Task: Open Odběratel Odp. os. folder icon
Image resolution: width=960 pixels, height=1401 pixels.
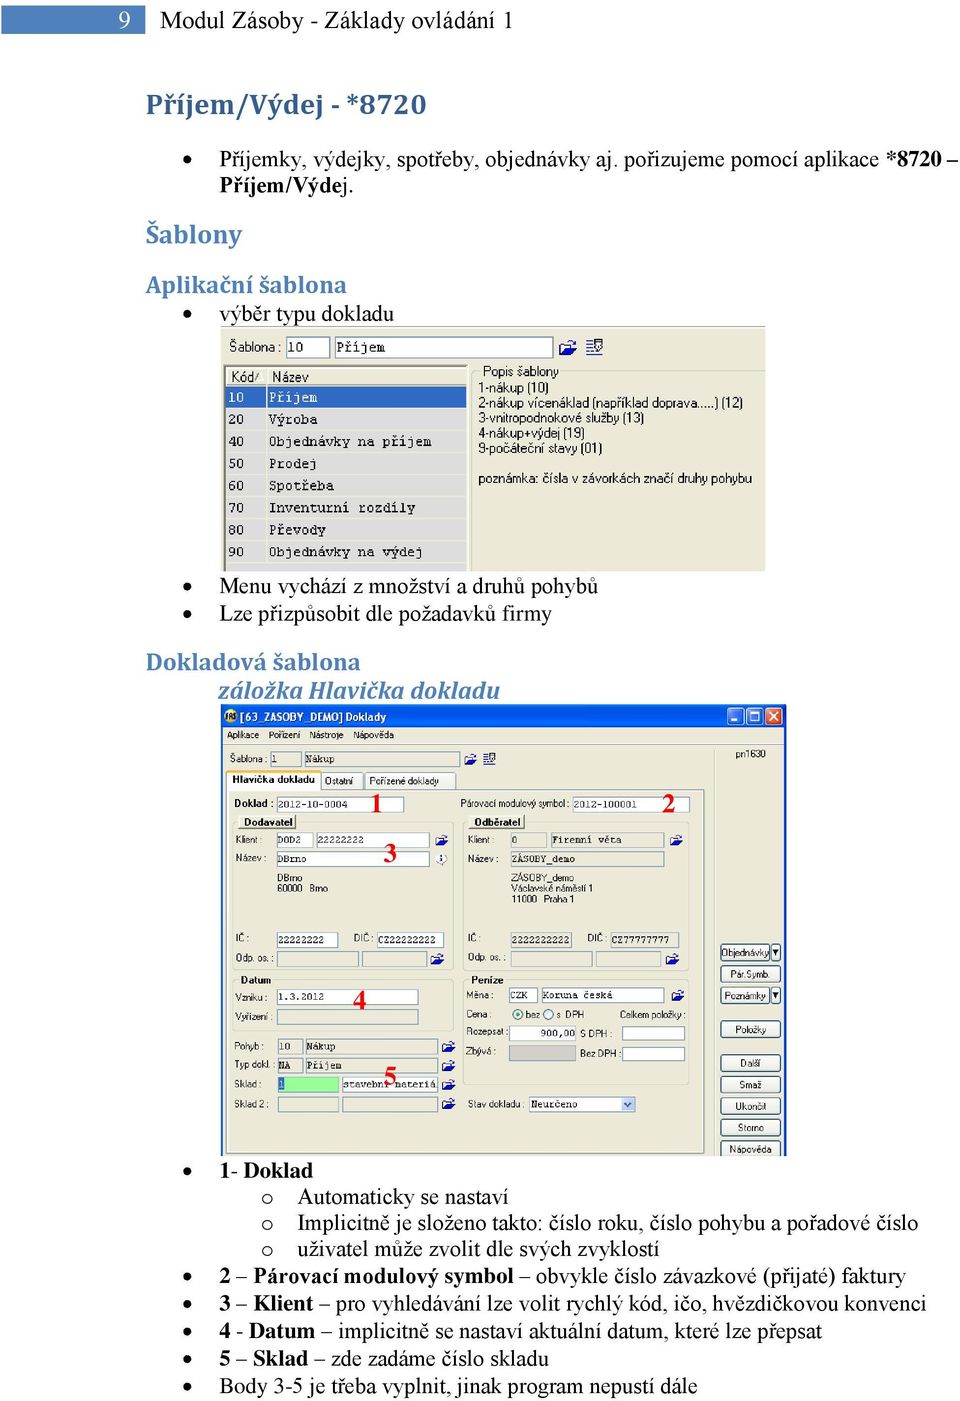Action: (x=672, y=959)
